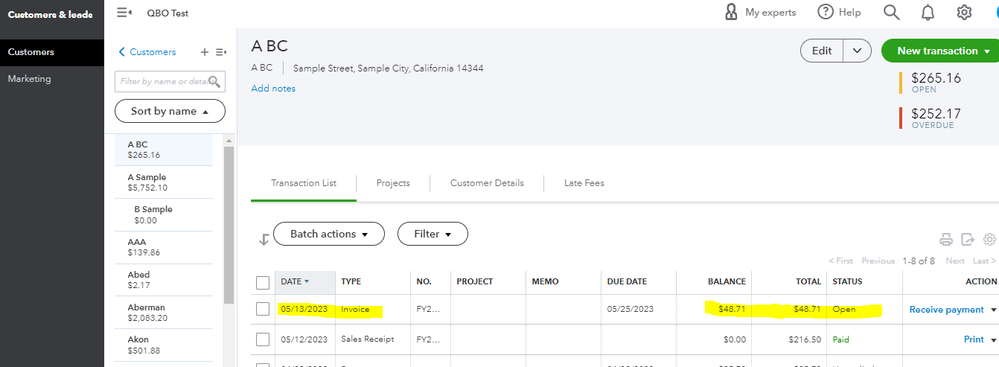Click the orange OPEN balance bar
Screen dimensions: 999x367
coord(901,83)
